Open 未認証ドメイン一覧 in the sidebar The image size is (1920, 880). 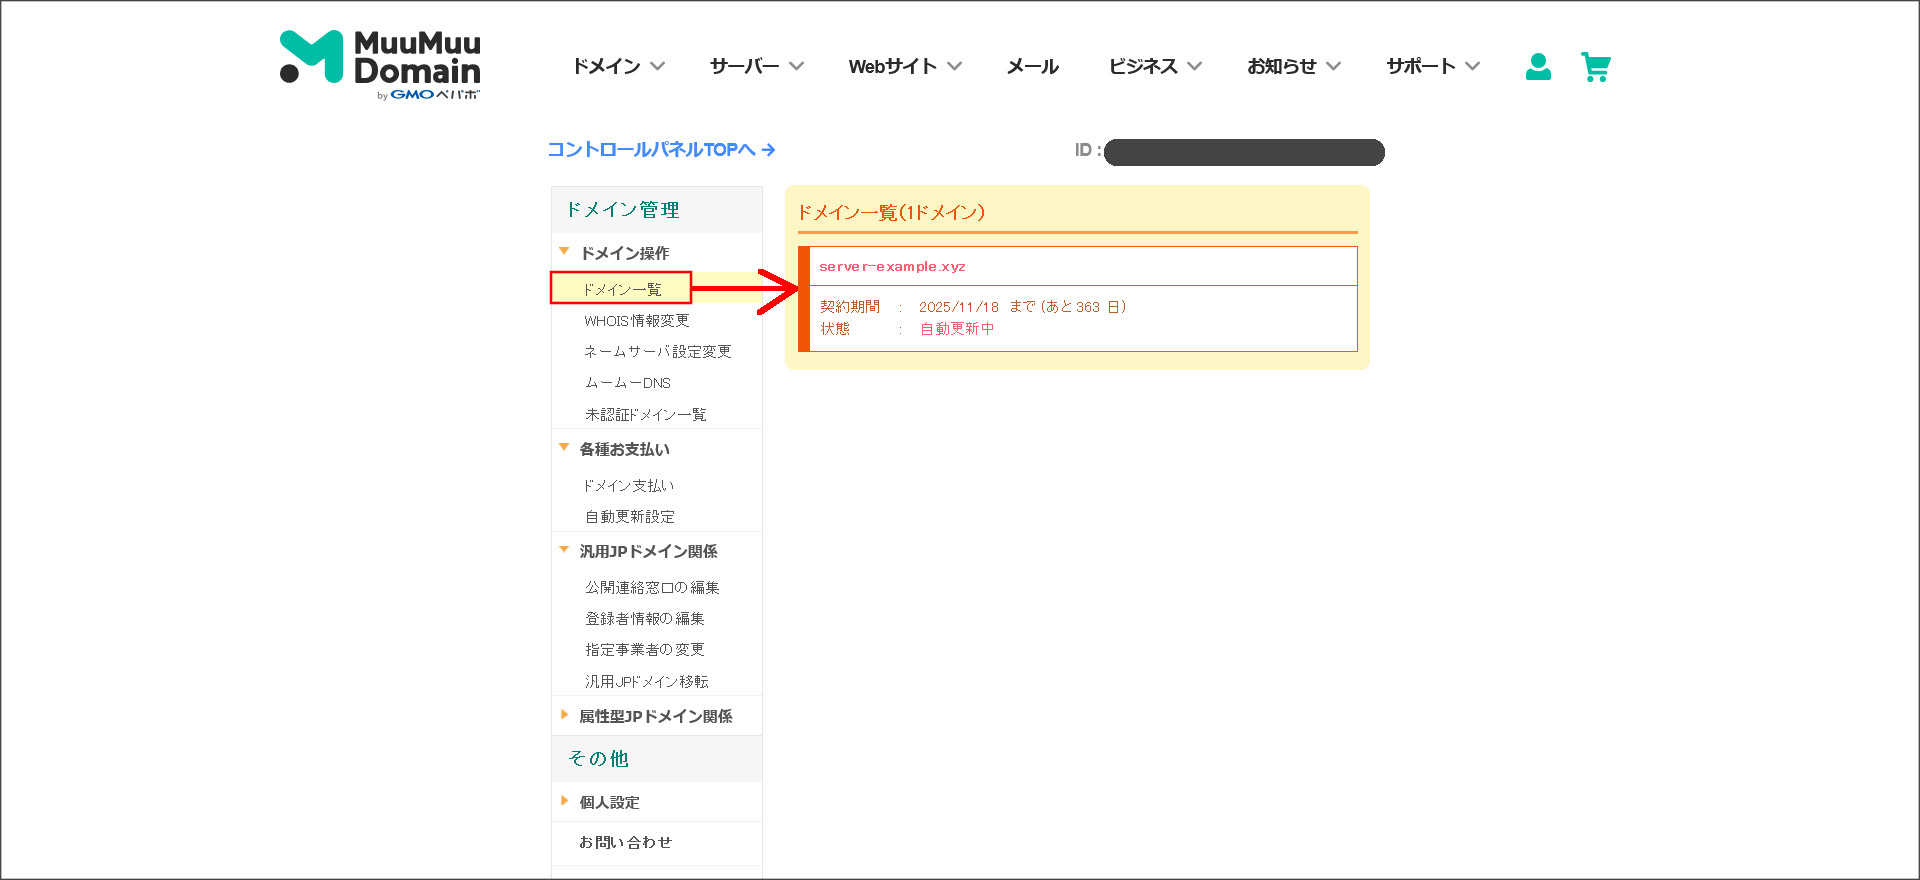pos(646,414)
